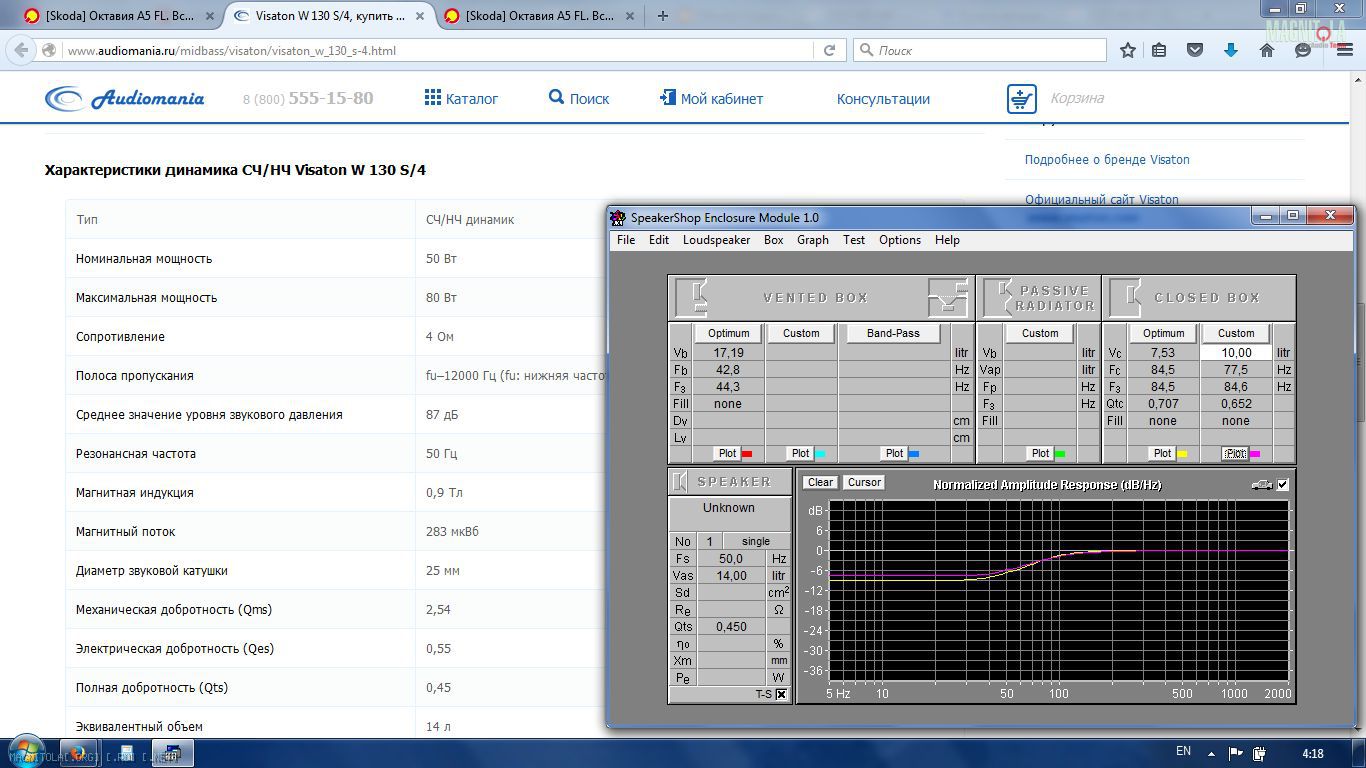Show hidden system tray icons
This screenshot has height=768, width=1366.
point(1211,754)
